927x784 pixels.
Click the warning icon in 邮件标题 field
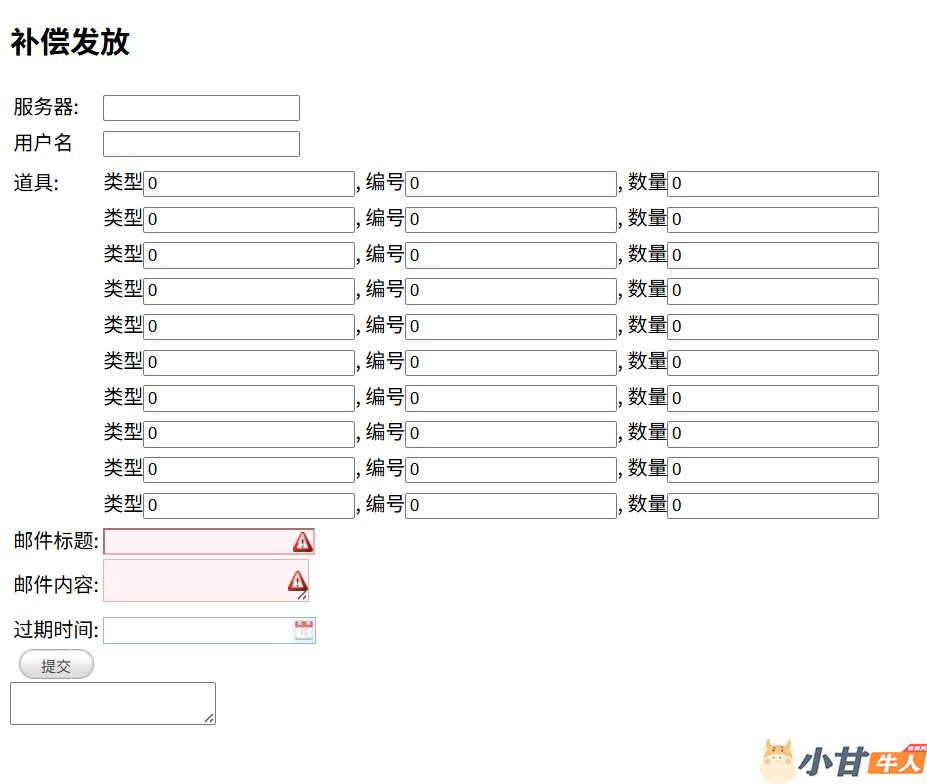[x=303, y=542]
